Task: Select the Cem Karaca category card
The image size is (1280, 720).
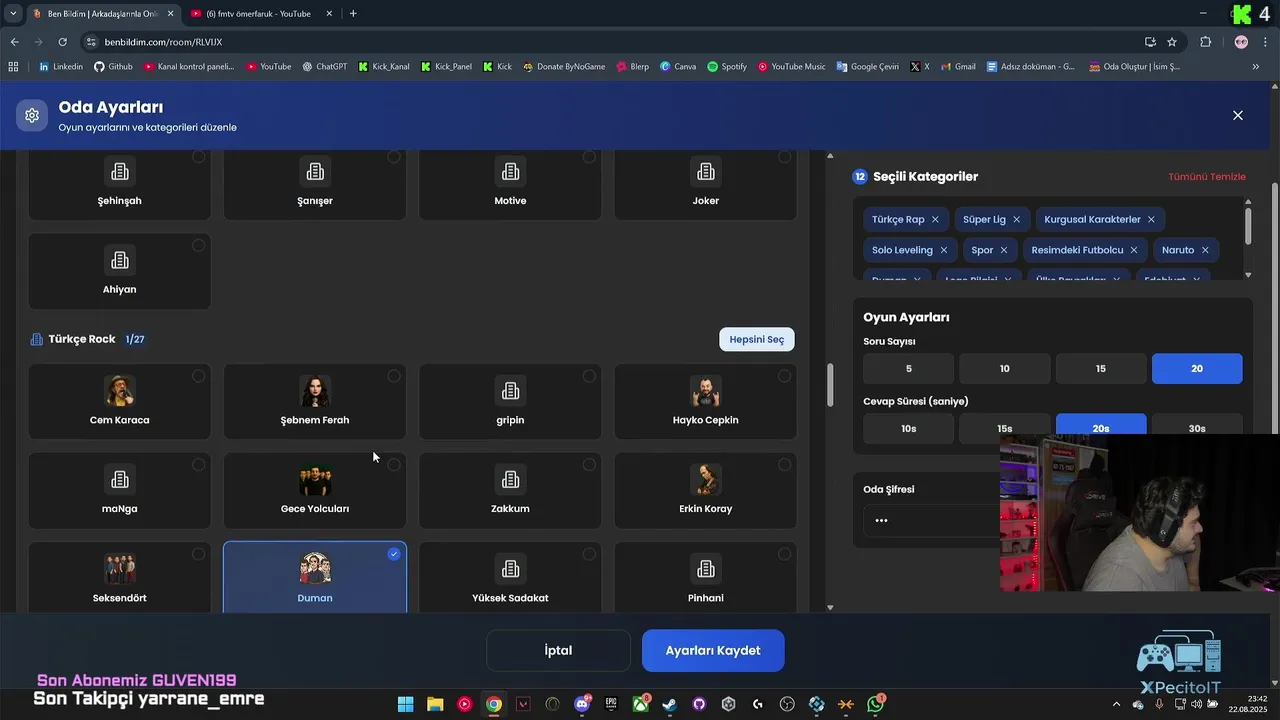Action: (119, 401)
